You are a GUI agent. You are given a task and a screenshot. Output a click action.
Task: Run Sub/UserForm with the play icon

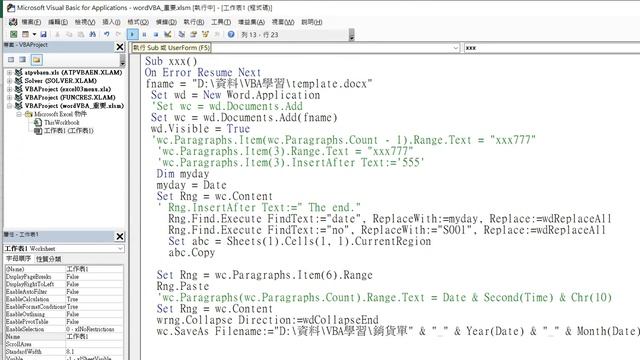pos(133,35)
